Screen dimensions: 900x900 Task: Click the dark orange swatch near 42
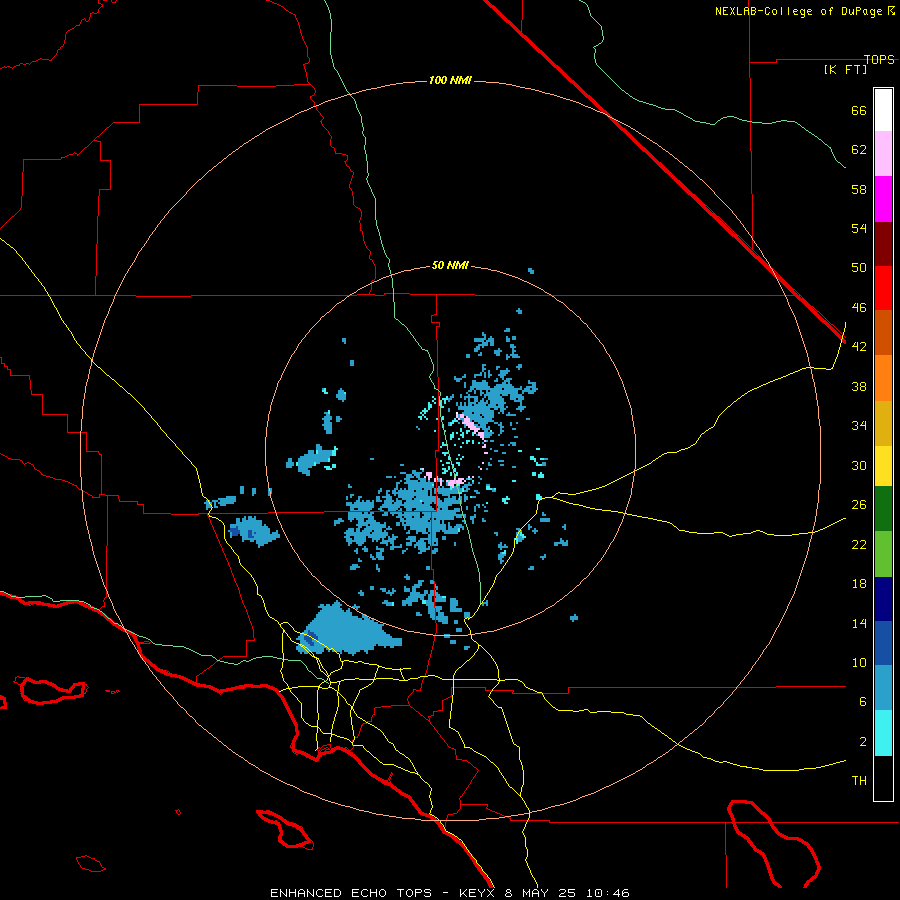883,333
